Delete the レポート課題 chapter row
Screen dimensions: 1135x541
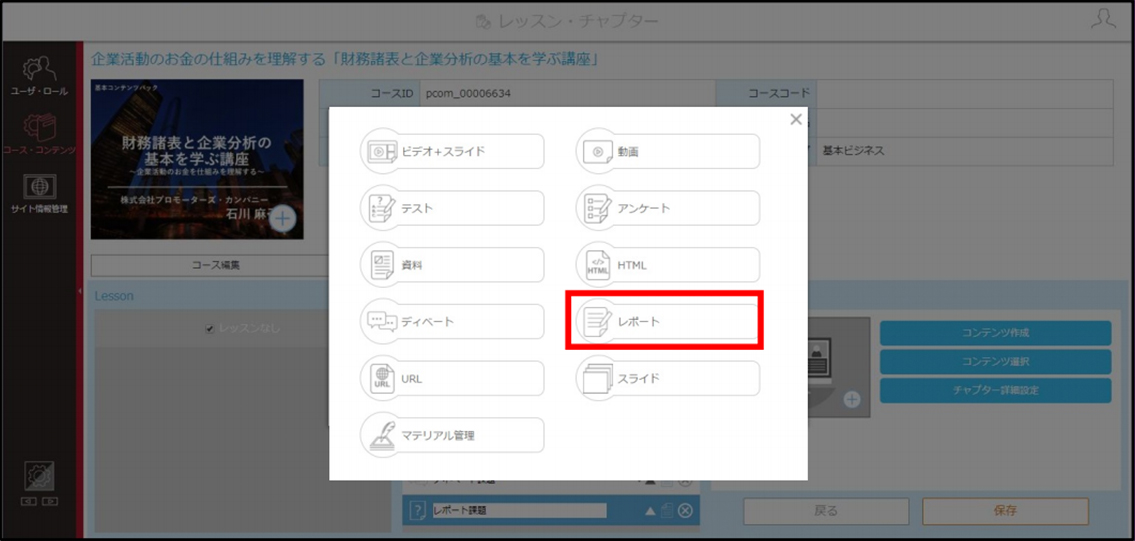coord(685,511)
